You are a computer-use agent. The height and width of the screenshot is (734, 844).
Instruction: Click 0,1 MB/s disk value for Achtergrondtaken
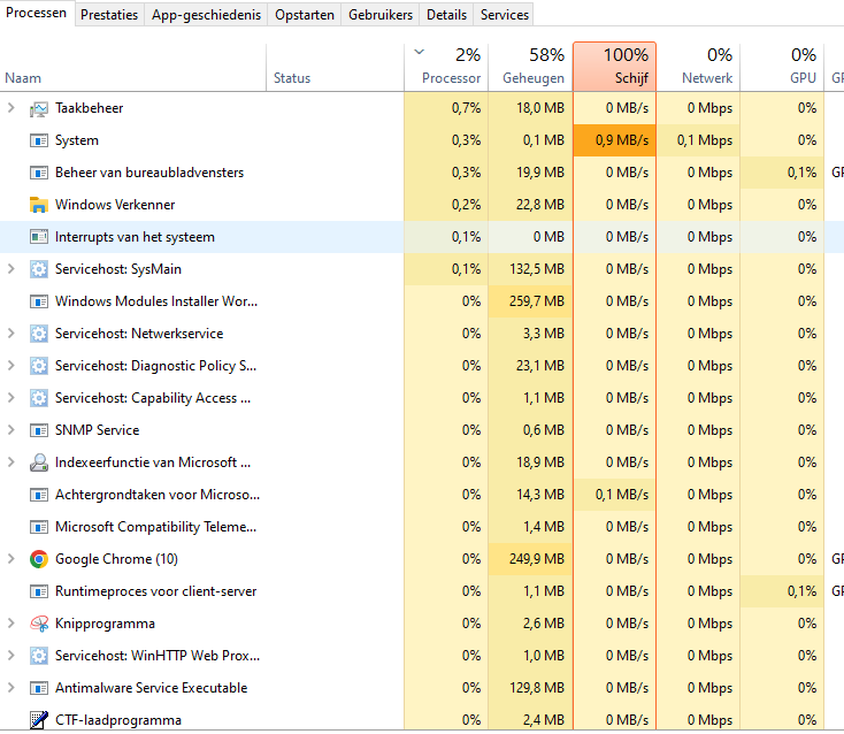coord(622,495)
